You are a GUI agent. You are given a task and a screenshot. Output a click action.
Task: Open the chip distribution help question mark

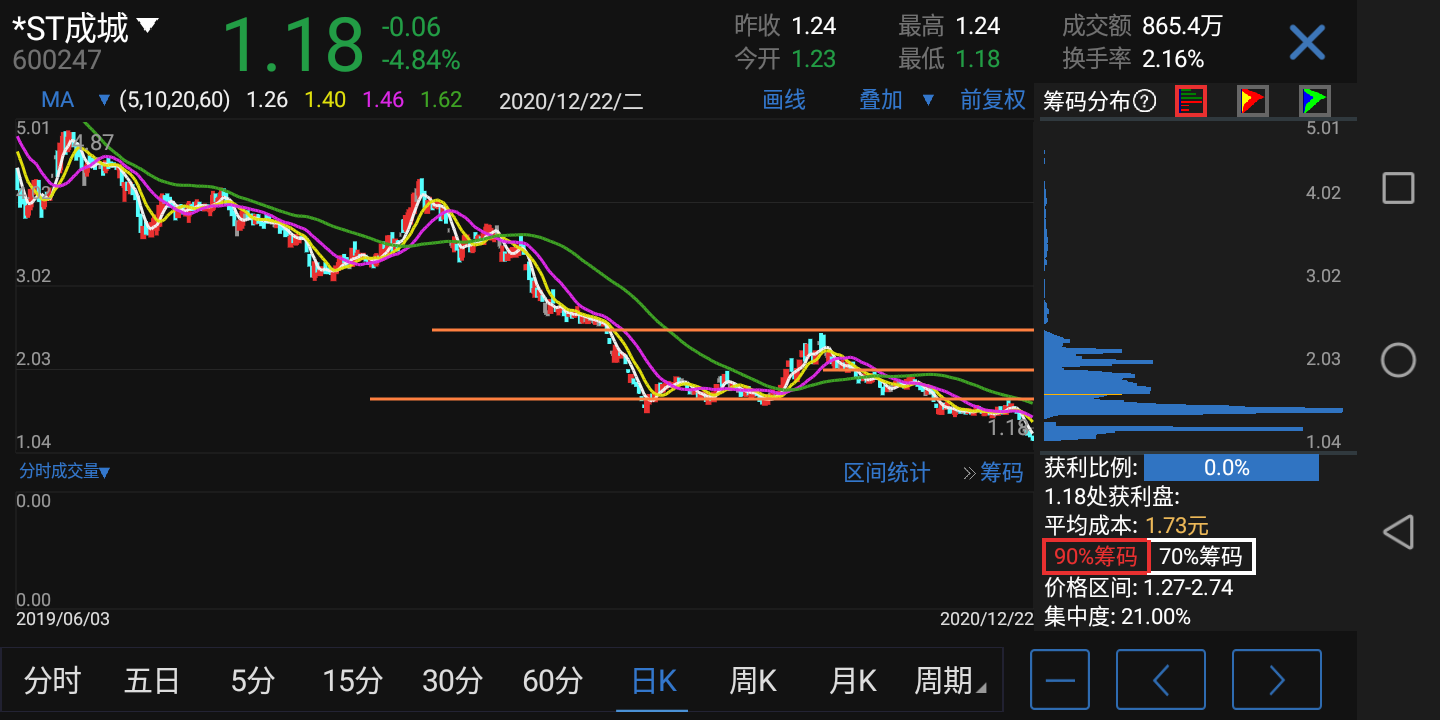coord(1145,101)
